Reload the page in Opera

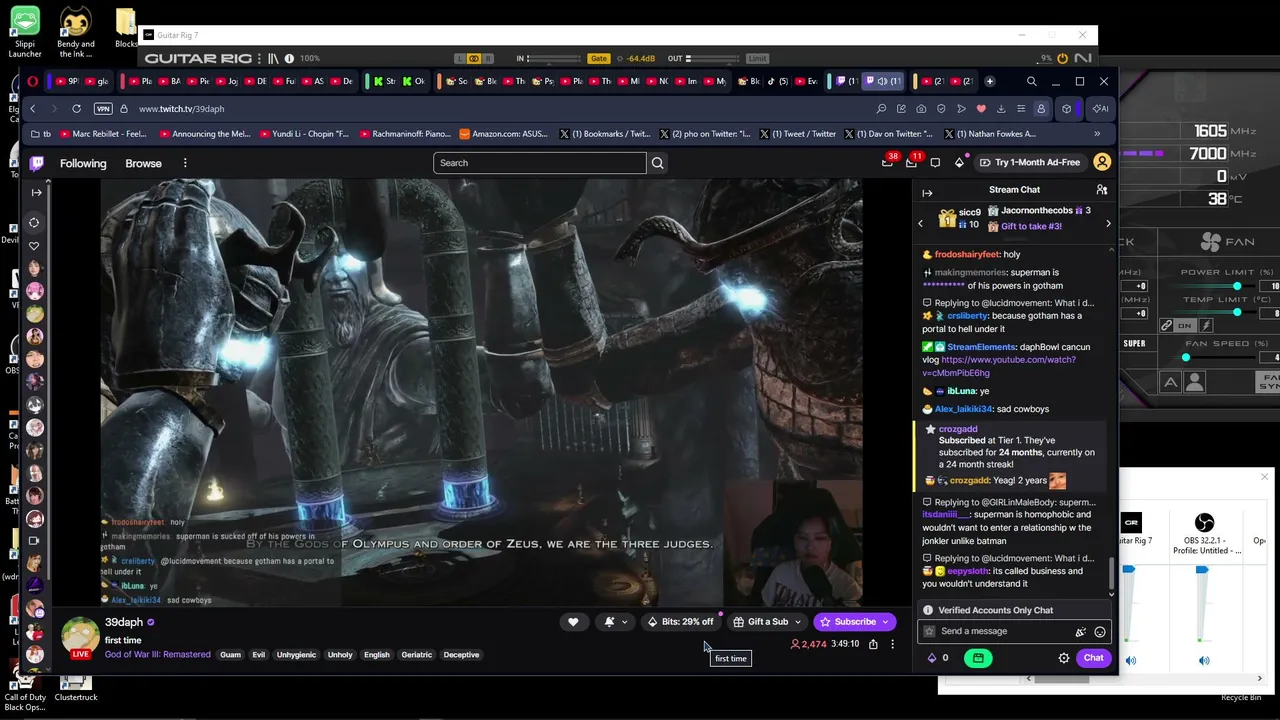(x=76, y=109)
